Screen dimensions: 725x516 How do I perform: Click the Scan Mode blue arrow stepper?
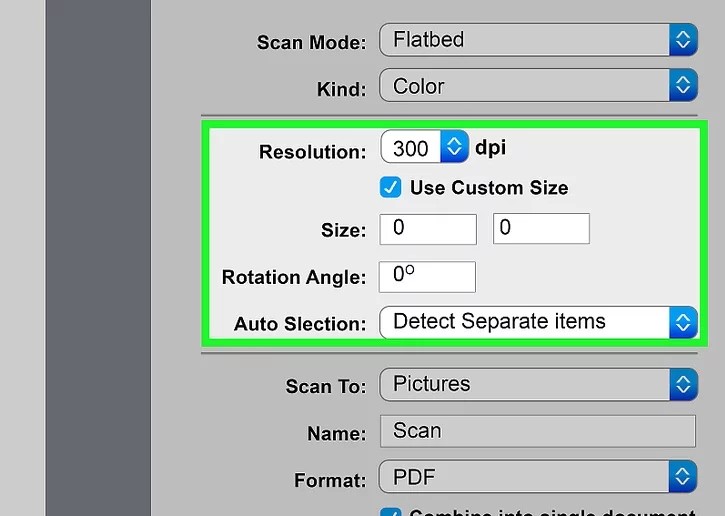683,40
